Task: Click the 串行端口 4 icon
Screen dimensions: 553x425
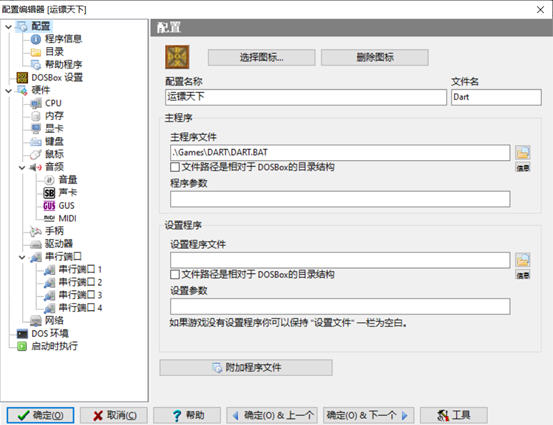Action: pyautogui.click(x=49, y=308)
